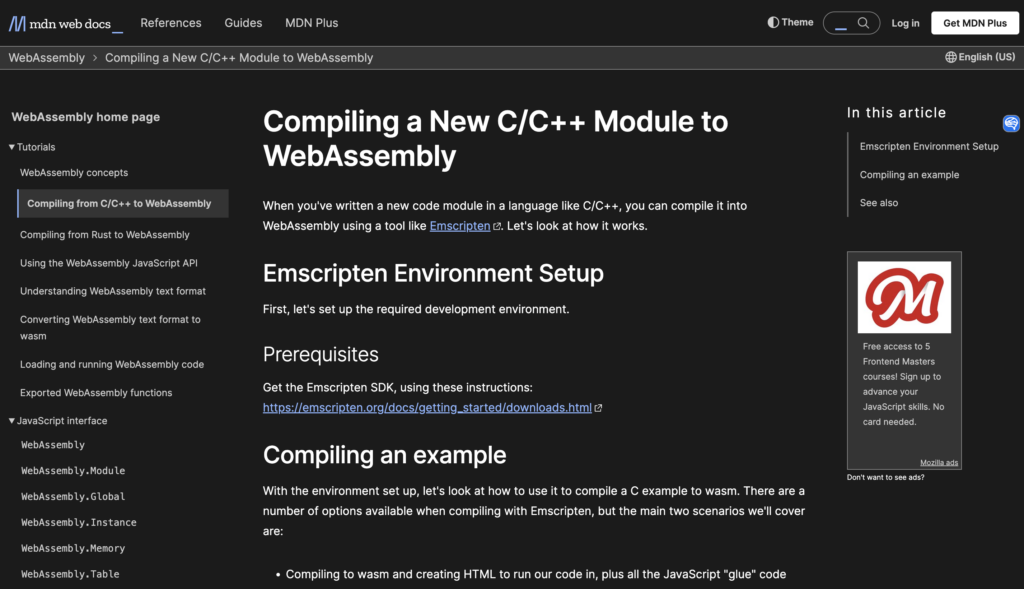The height and width of the screenshot is (589, 1024).
Task: Toggle the Theme switcher
Action: (790, 22)
